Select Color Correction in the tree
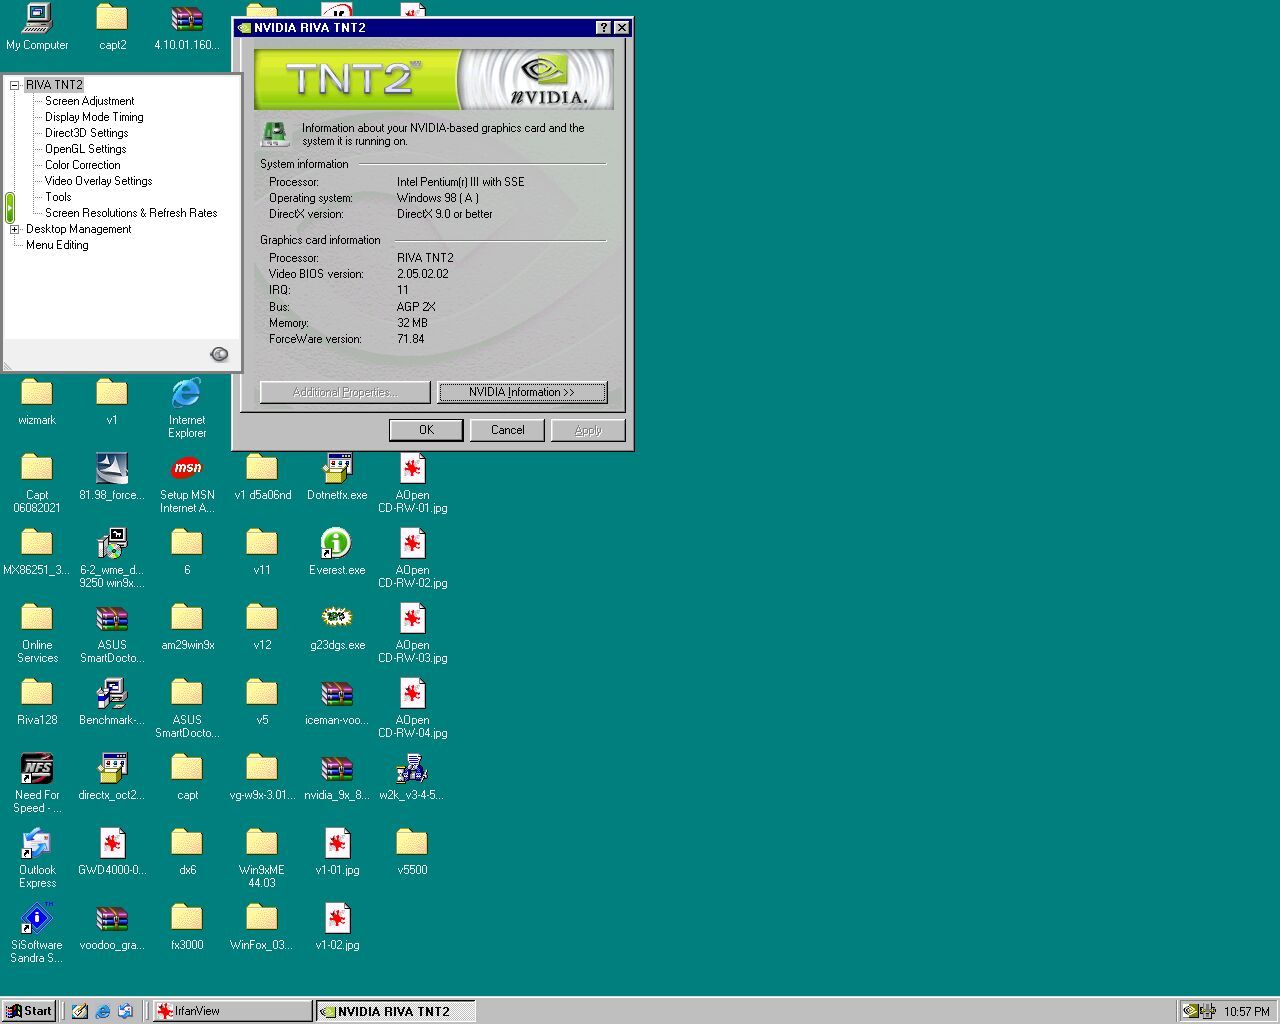 coord(82,165)
